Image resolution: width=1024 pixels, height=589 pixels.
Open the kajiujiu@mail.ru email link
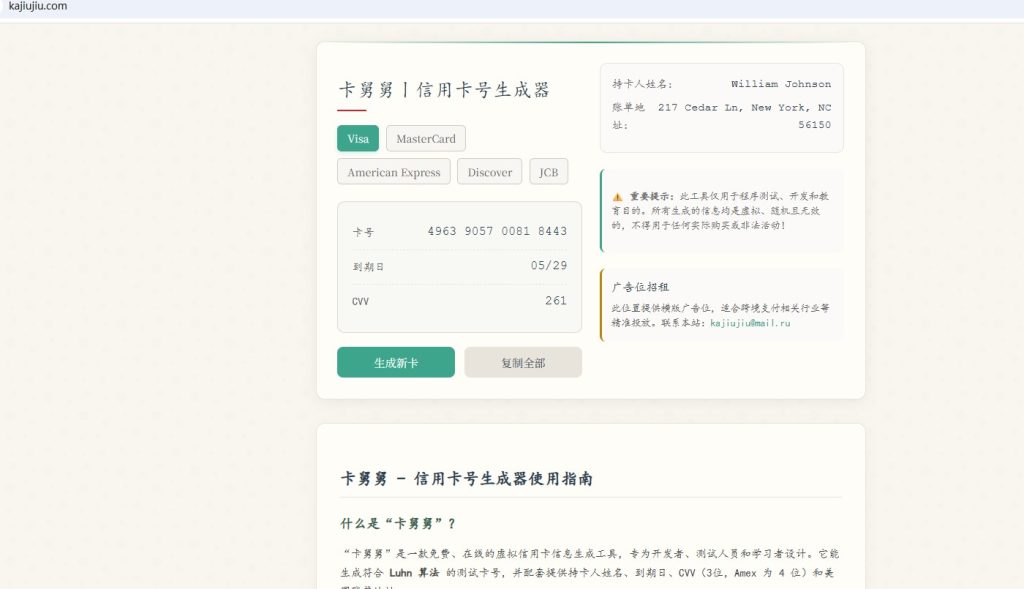[750, 323]
